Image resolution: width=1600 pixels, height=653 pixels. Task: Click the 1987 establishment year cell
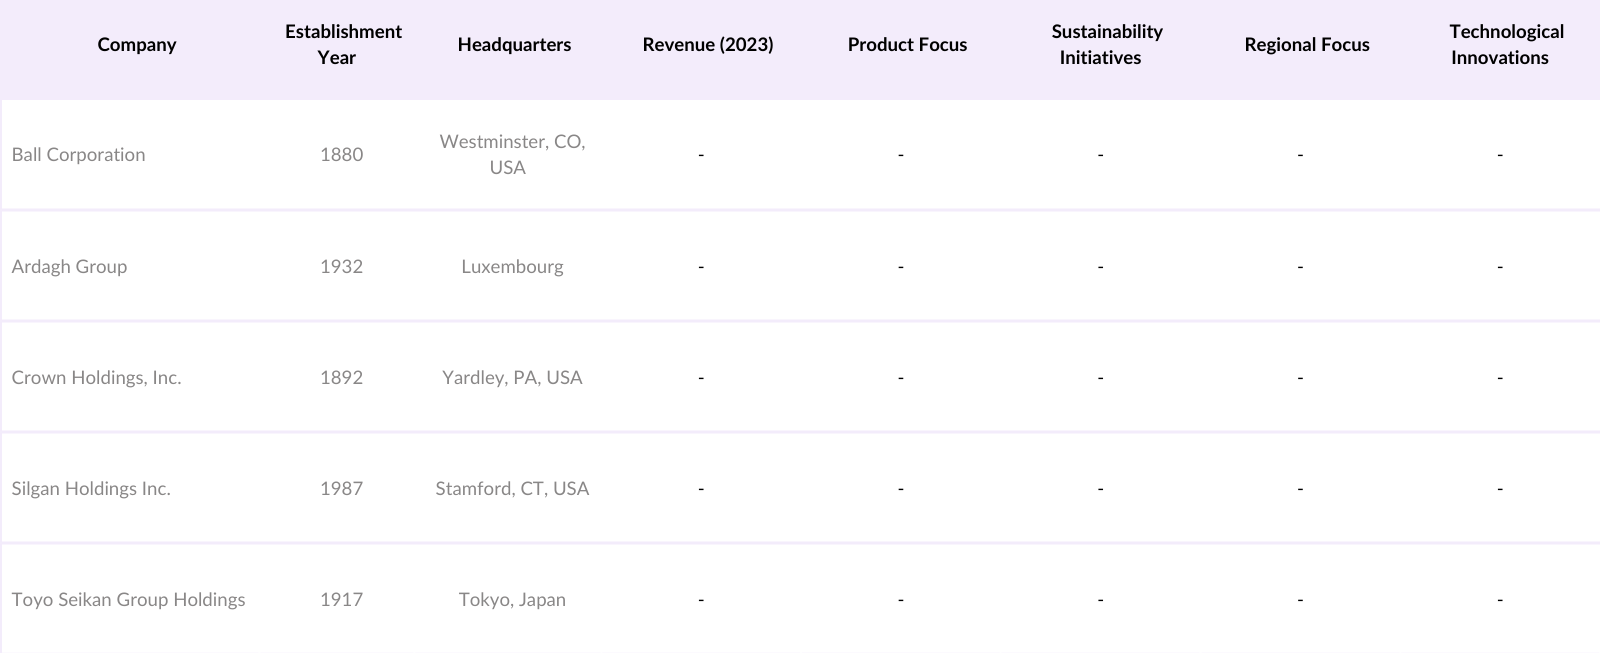point(341,489)
